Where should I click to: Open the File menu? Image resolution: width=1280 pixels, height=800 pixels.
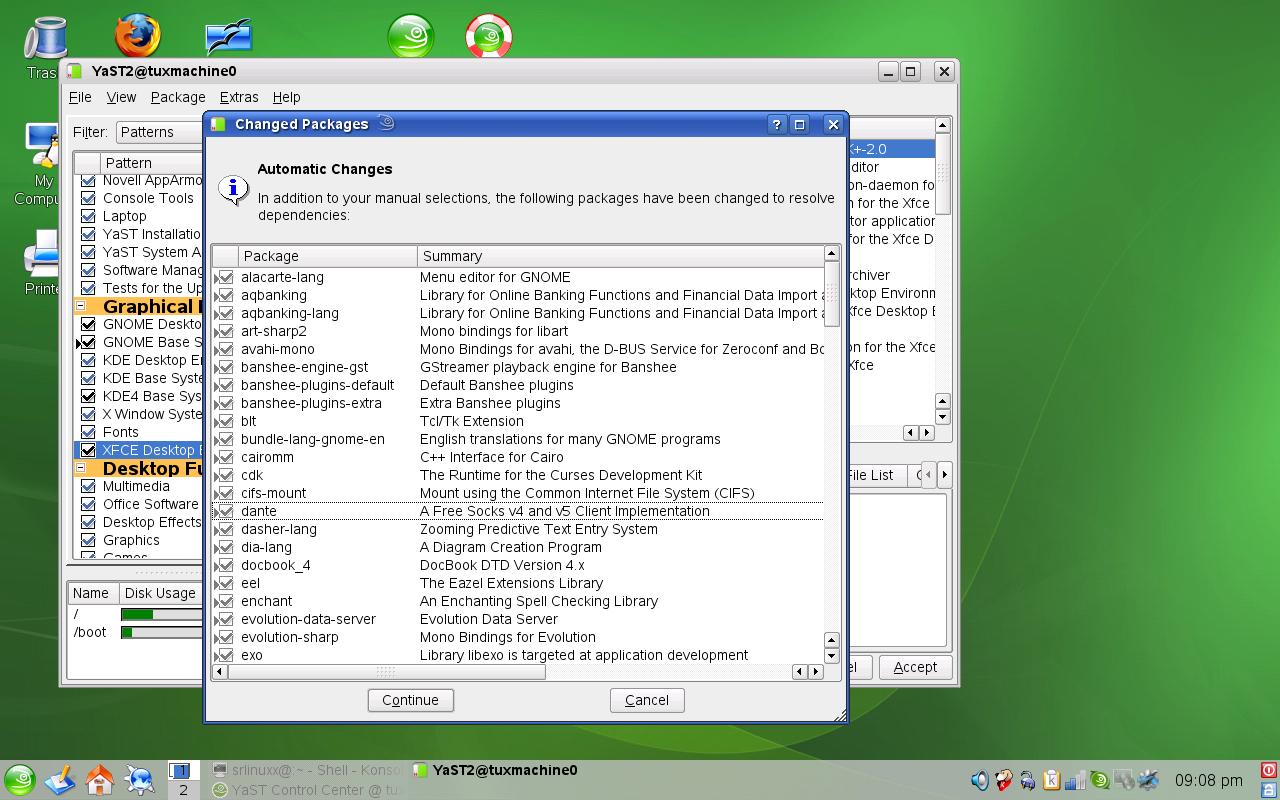(79, 97)
